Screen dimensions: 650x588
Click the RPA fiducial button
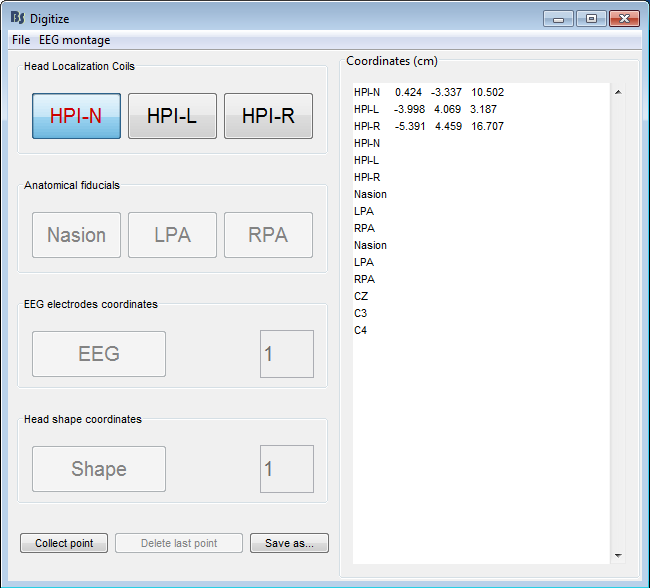[x=268, y=235]
